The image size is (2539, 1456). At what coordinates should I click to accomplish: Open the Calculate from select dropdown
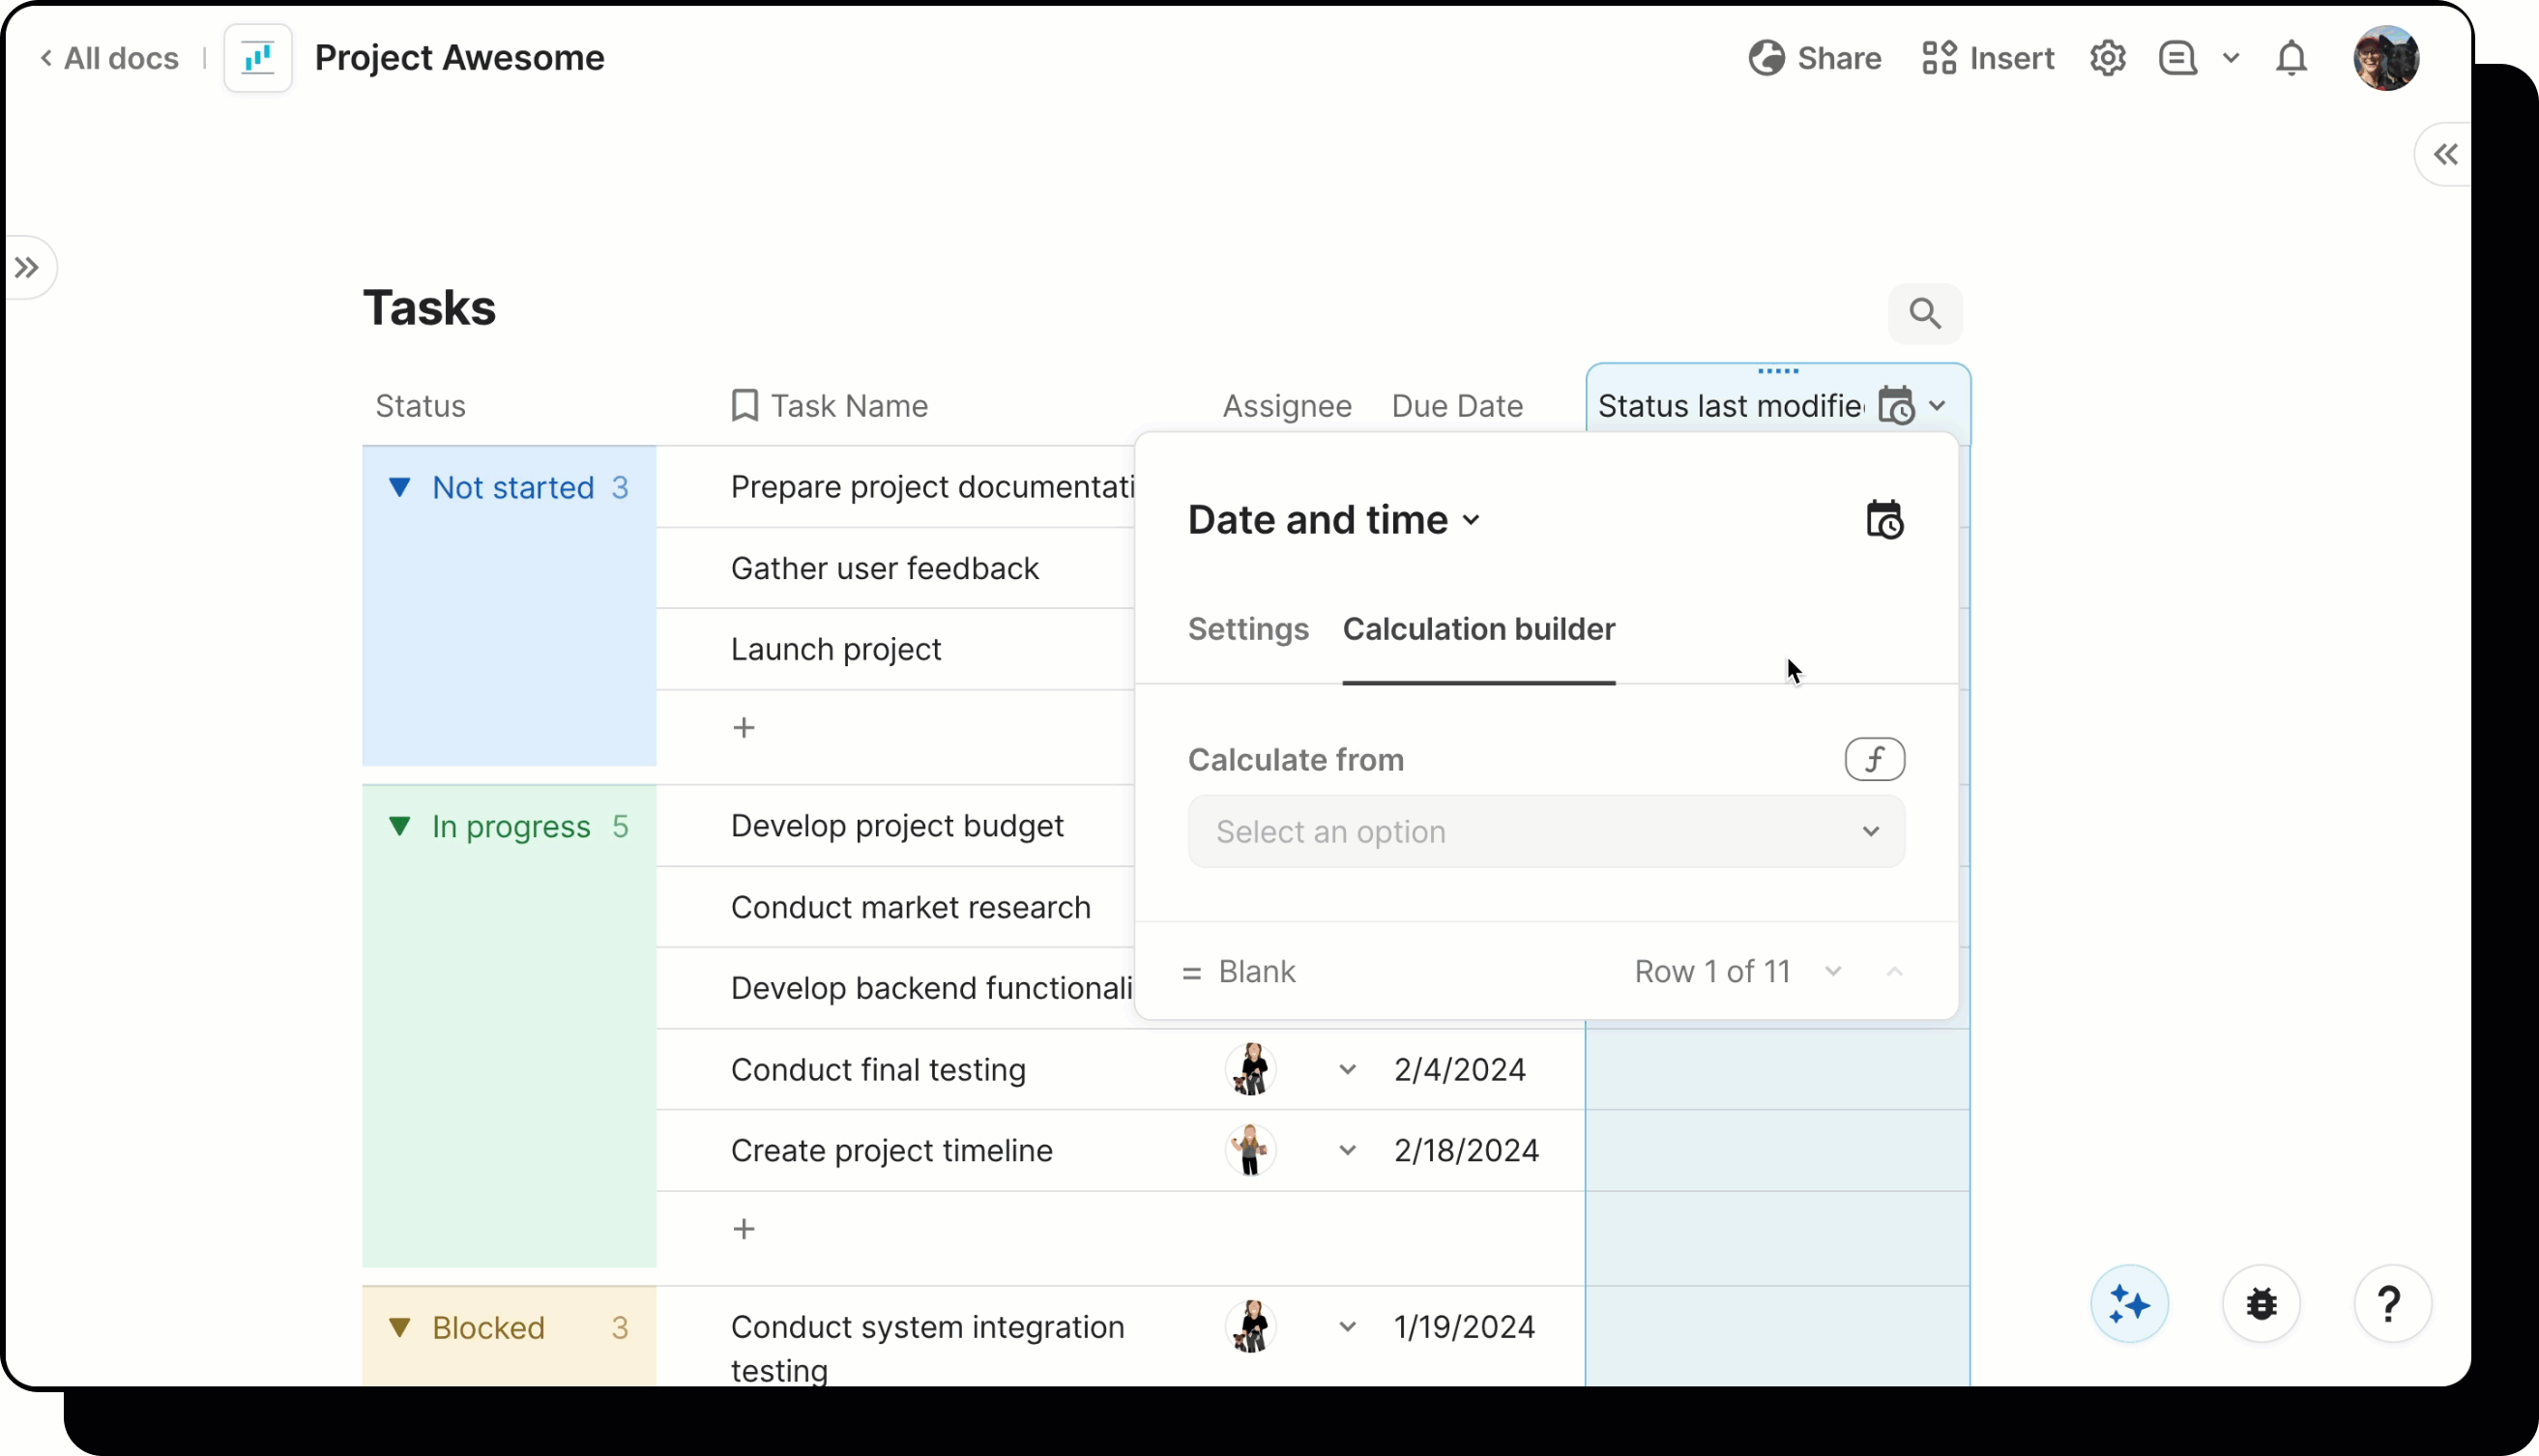click(1545, 831)
